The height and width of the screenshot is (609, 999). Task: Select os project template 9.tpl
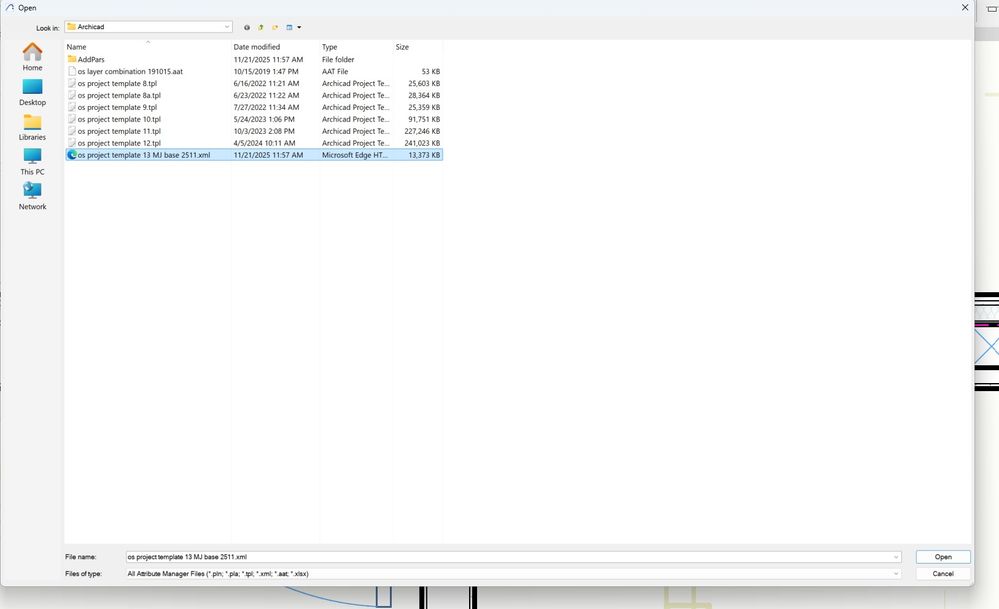[117, 107]
